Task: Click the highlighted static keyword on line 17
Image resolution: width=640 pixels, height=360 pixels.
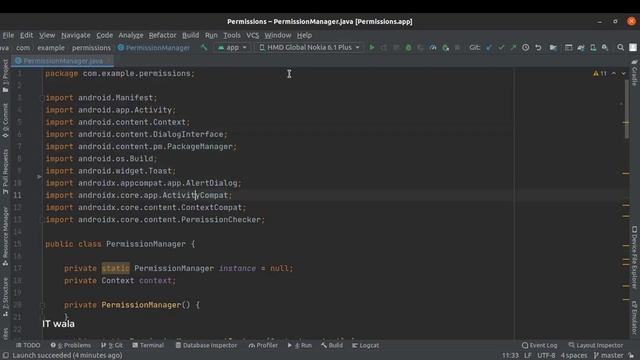Action: (116, 268)
